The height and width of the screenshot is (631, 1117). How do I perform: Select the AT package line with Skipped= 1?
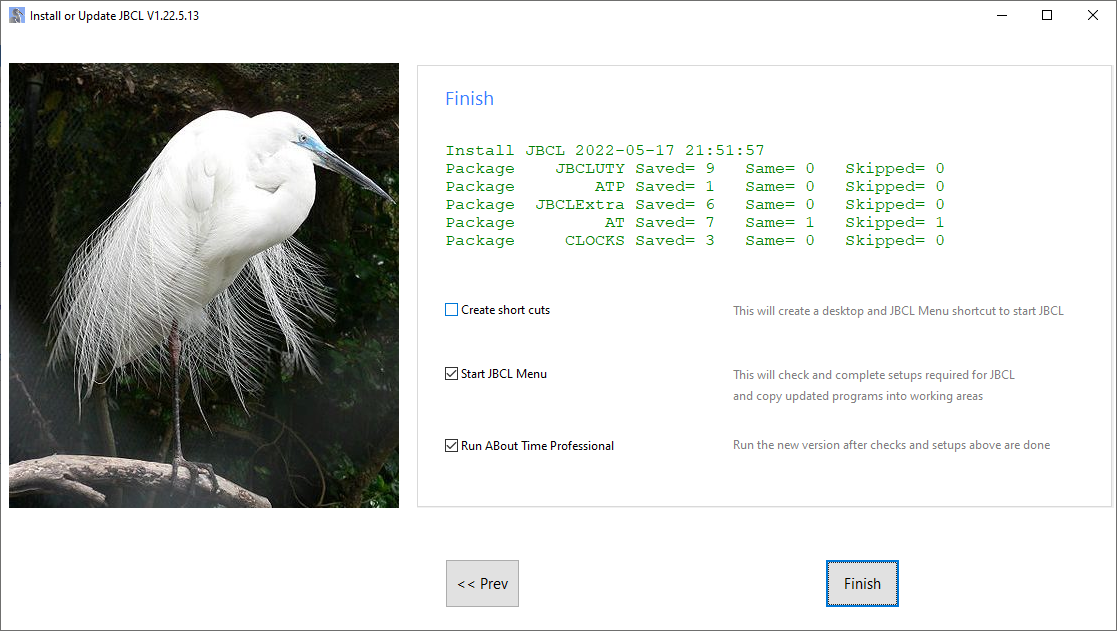coord(694,223)
